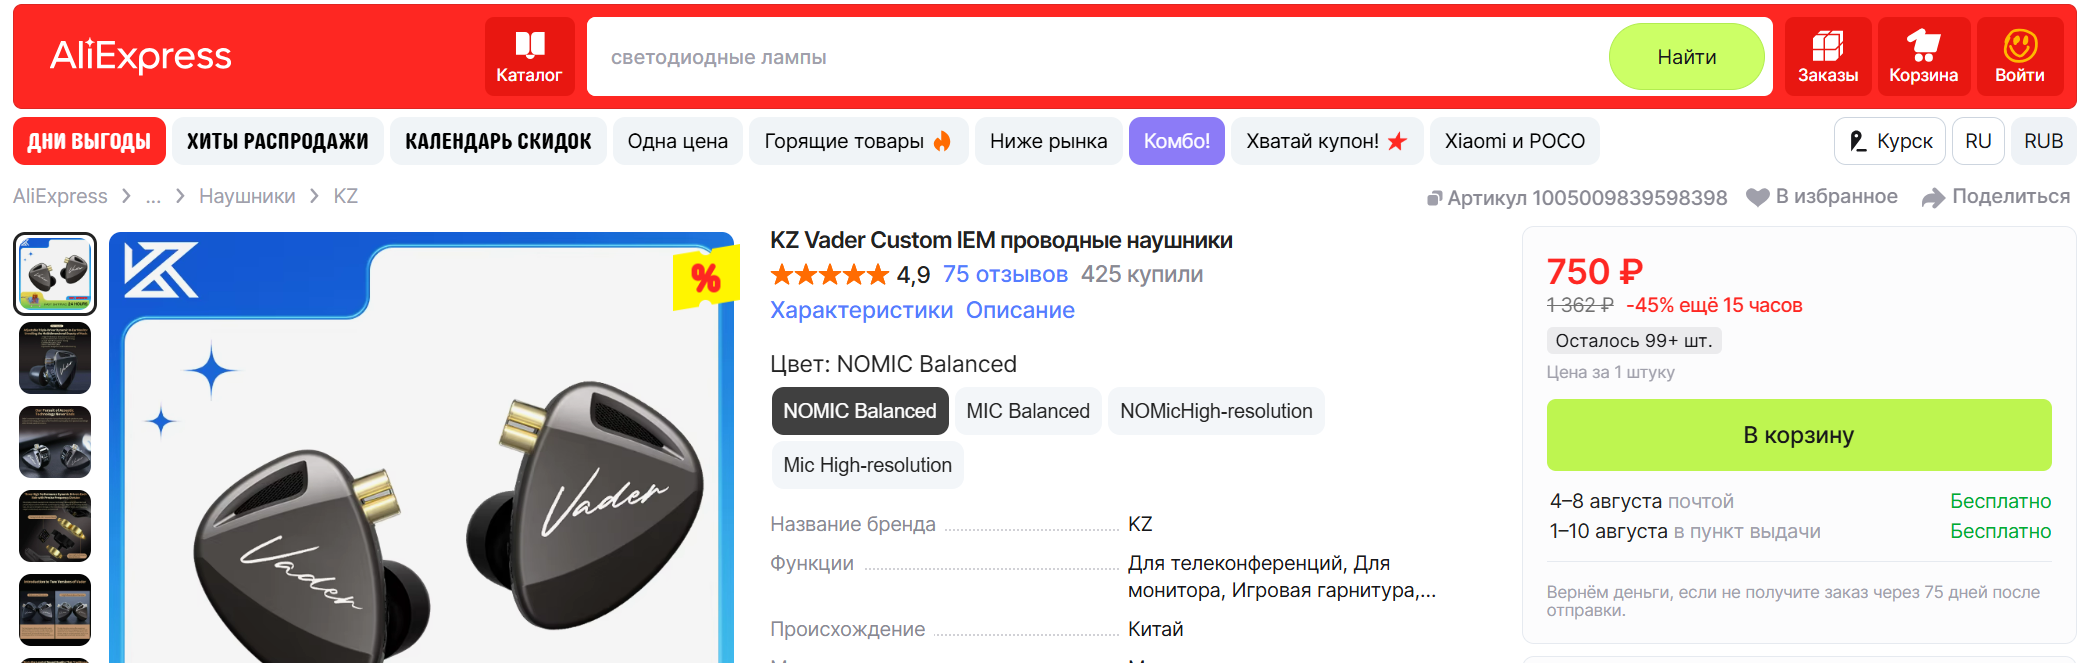Viewport: 2086px width, 663px height.
Task: Click the Артикул 1005009839598398 text
Action: [x=1587, y=198]
